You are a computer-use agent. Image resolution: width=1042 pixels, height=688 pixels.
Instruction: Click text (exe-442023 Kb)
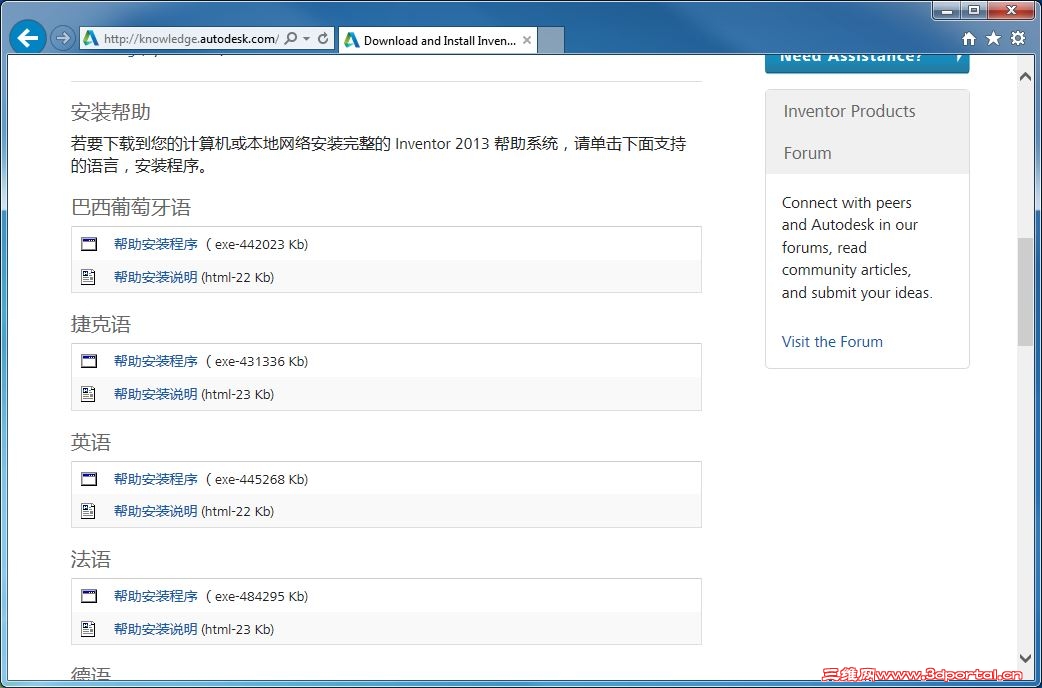pos(257,244)
